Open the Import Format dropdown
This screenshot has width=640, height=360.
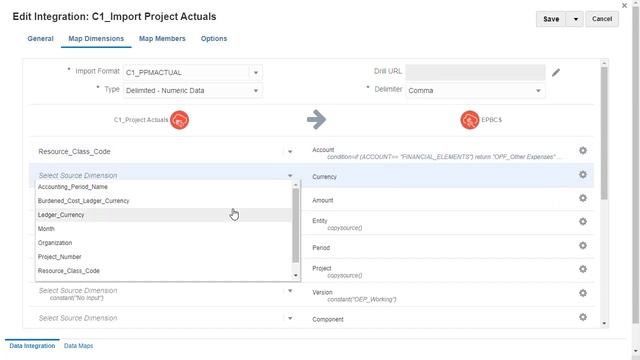(x=256, y=73)
